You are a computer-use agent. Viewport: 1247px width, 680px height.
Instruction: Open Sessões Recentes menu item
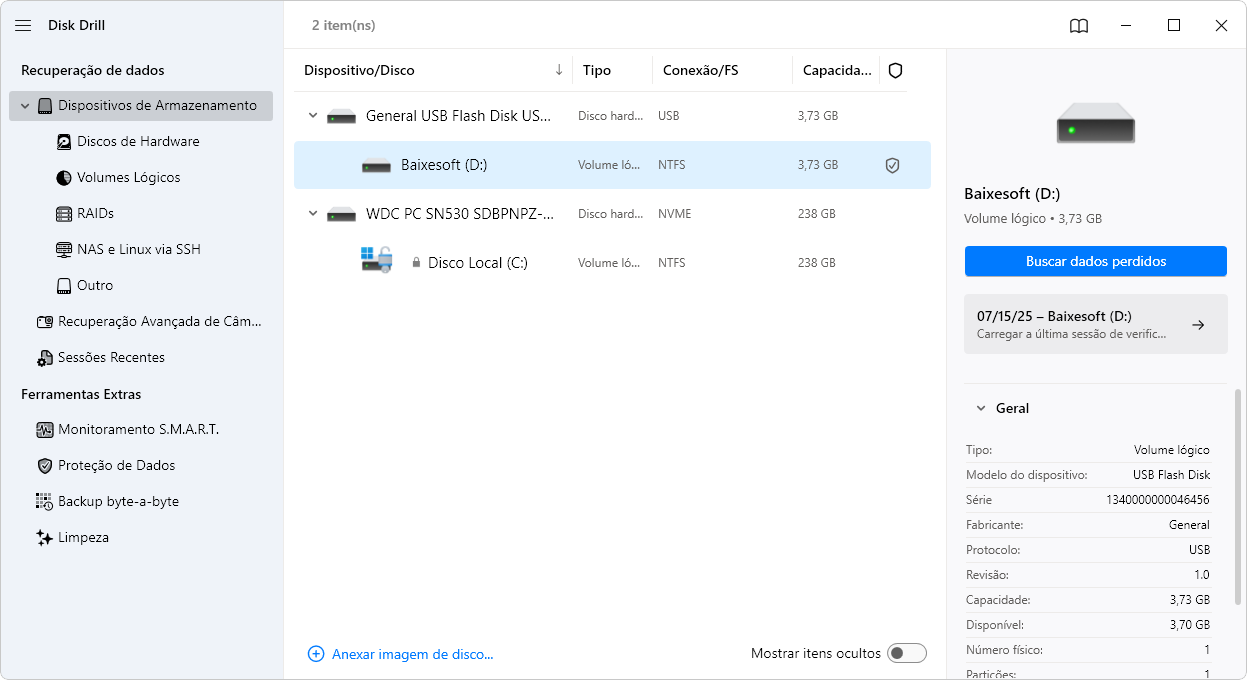(x=111, y=357)
